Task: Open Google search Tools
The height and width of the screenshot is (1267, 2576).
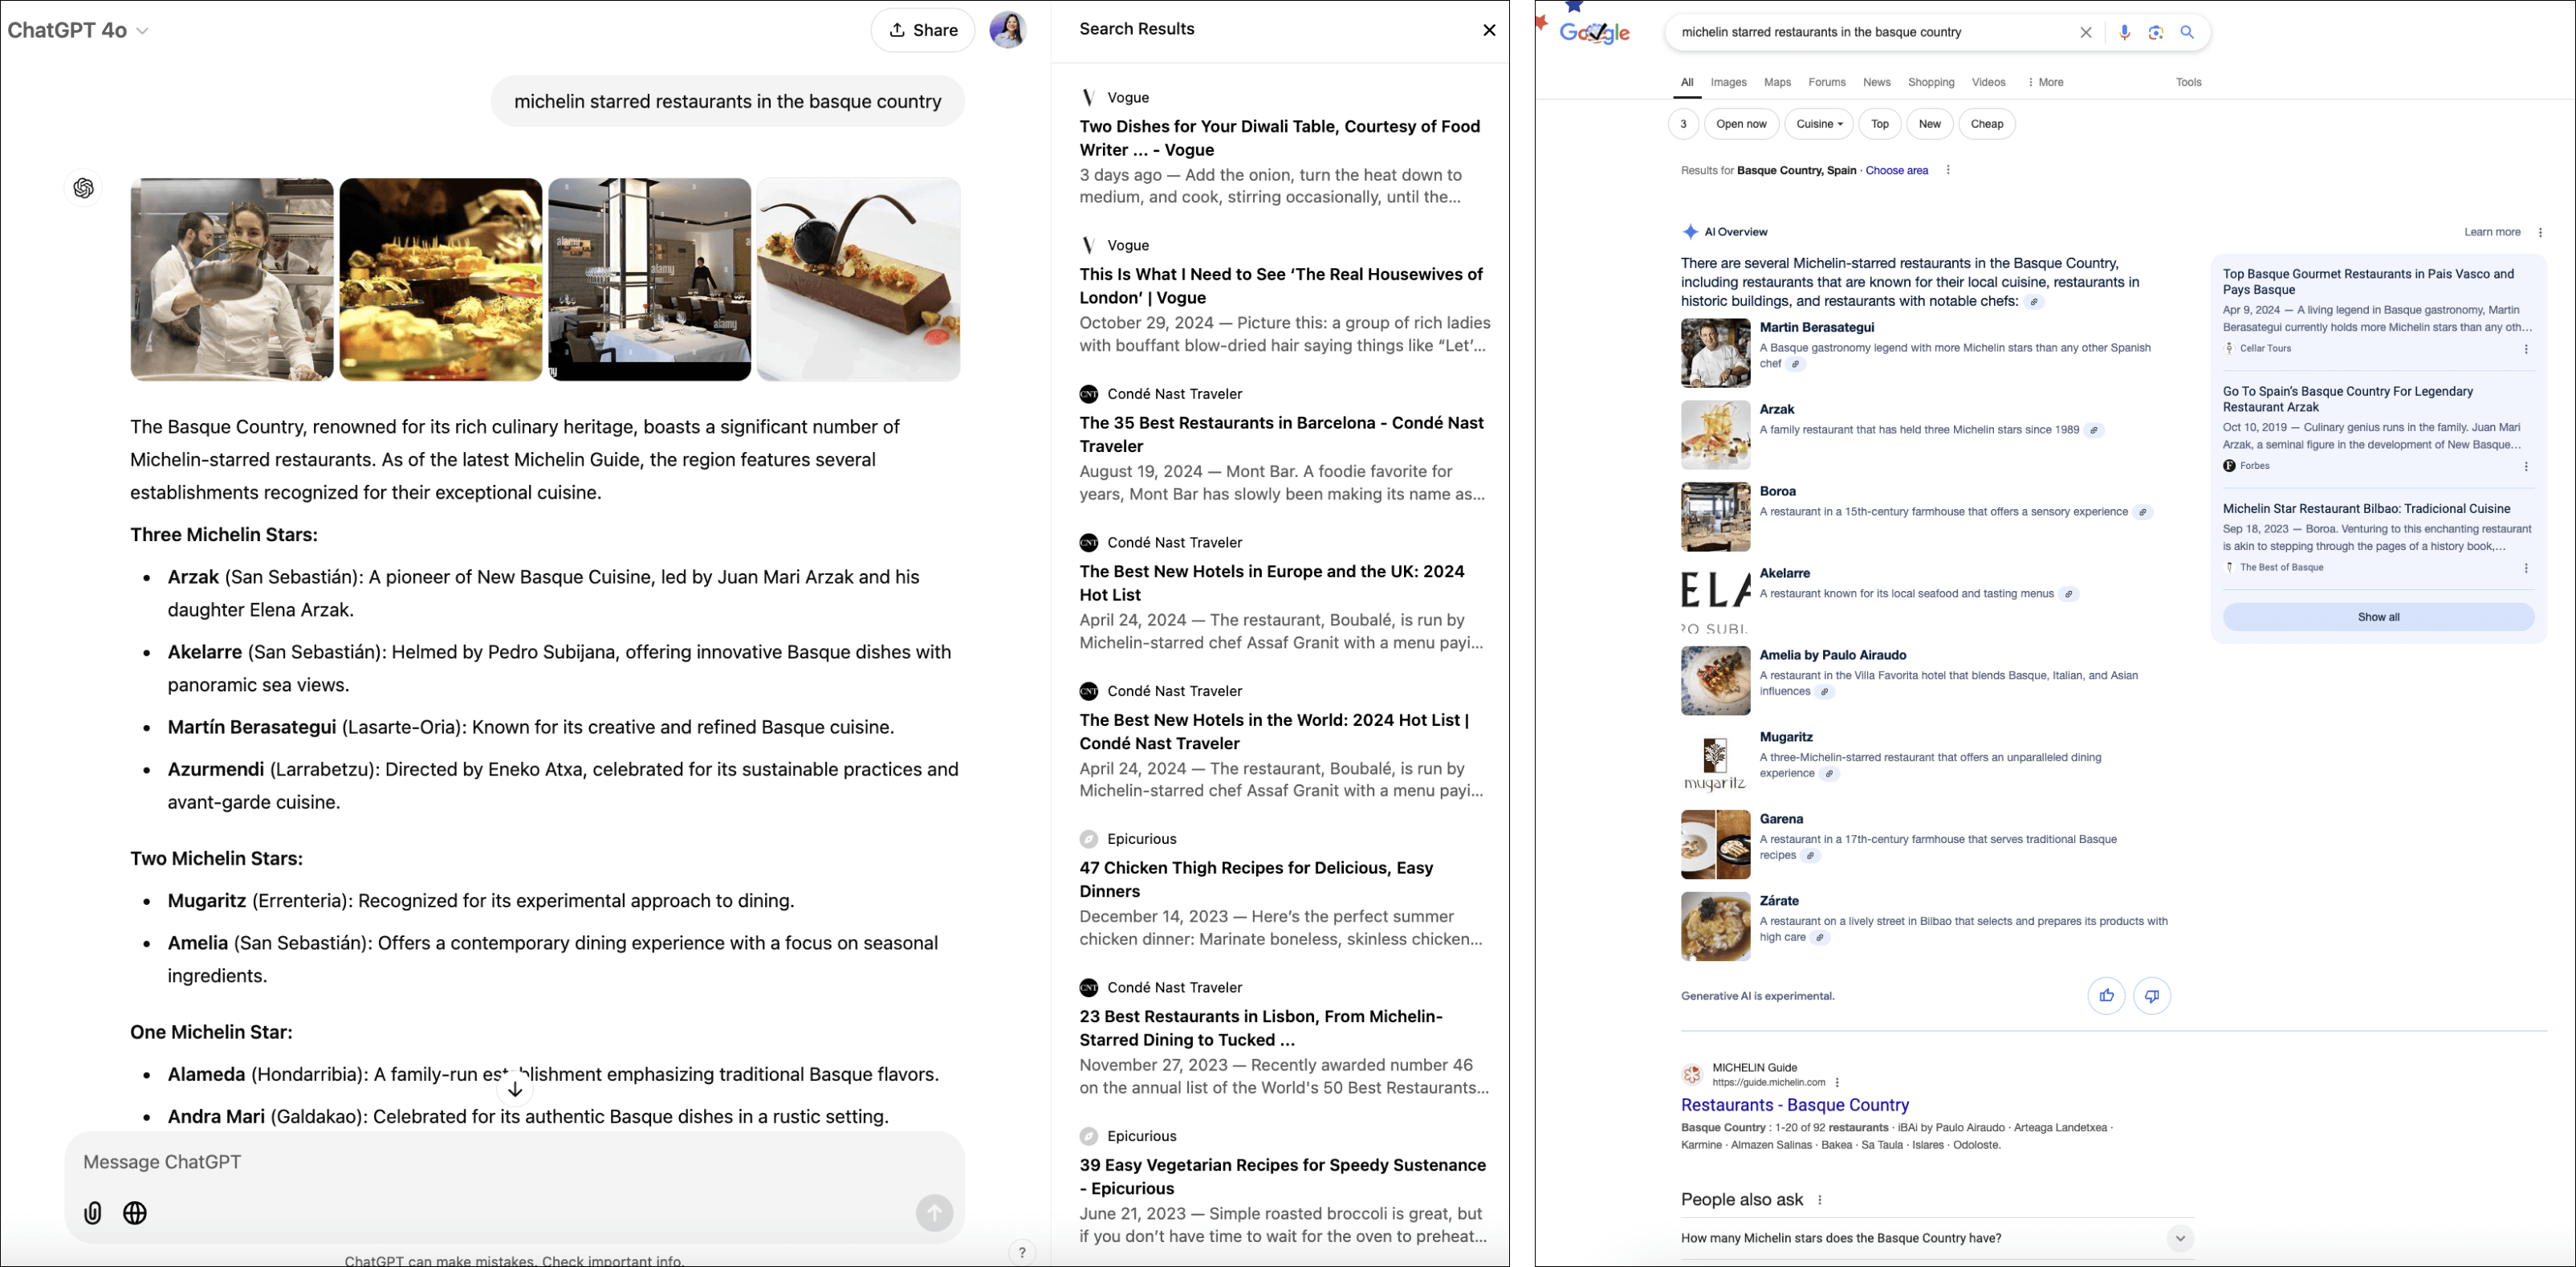Action: (x=2188, y=82)
